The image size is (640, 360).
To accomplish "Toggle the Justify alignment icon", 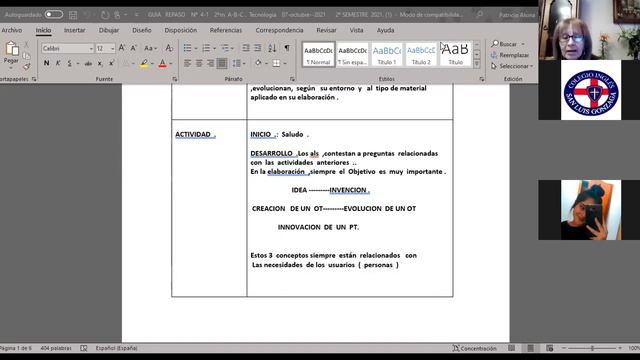I will pos(222,63).
